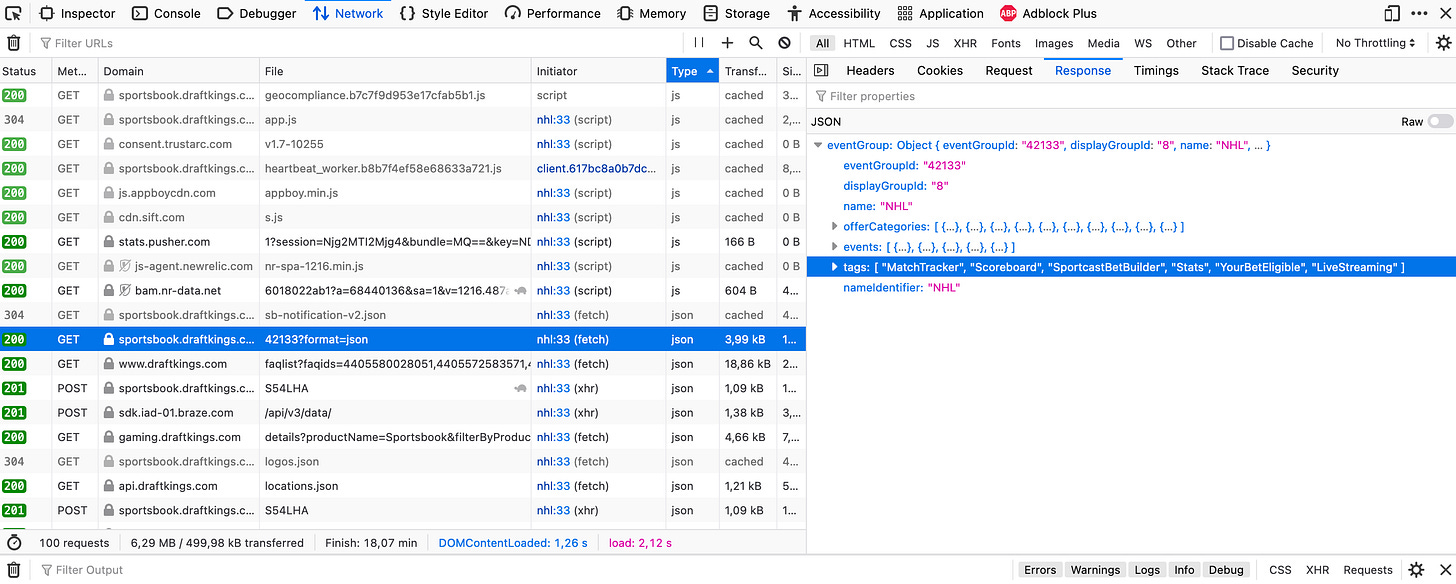The height and width of the screenshot is (584, 1456).
Task: Open the Accessibility panel
Action: [x=834, y=13]
